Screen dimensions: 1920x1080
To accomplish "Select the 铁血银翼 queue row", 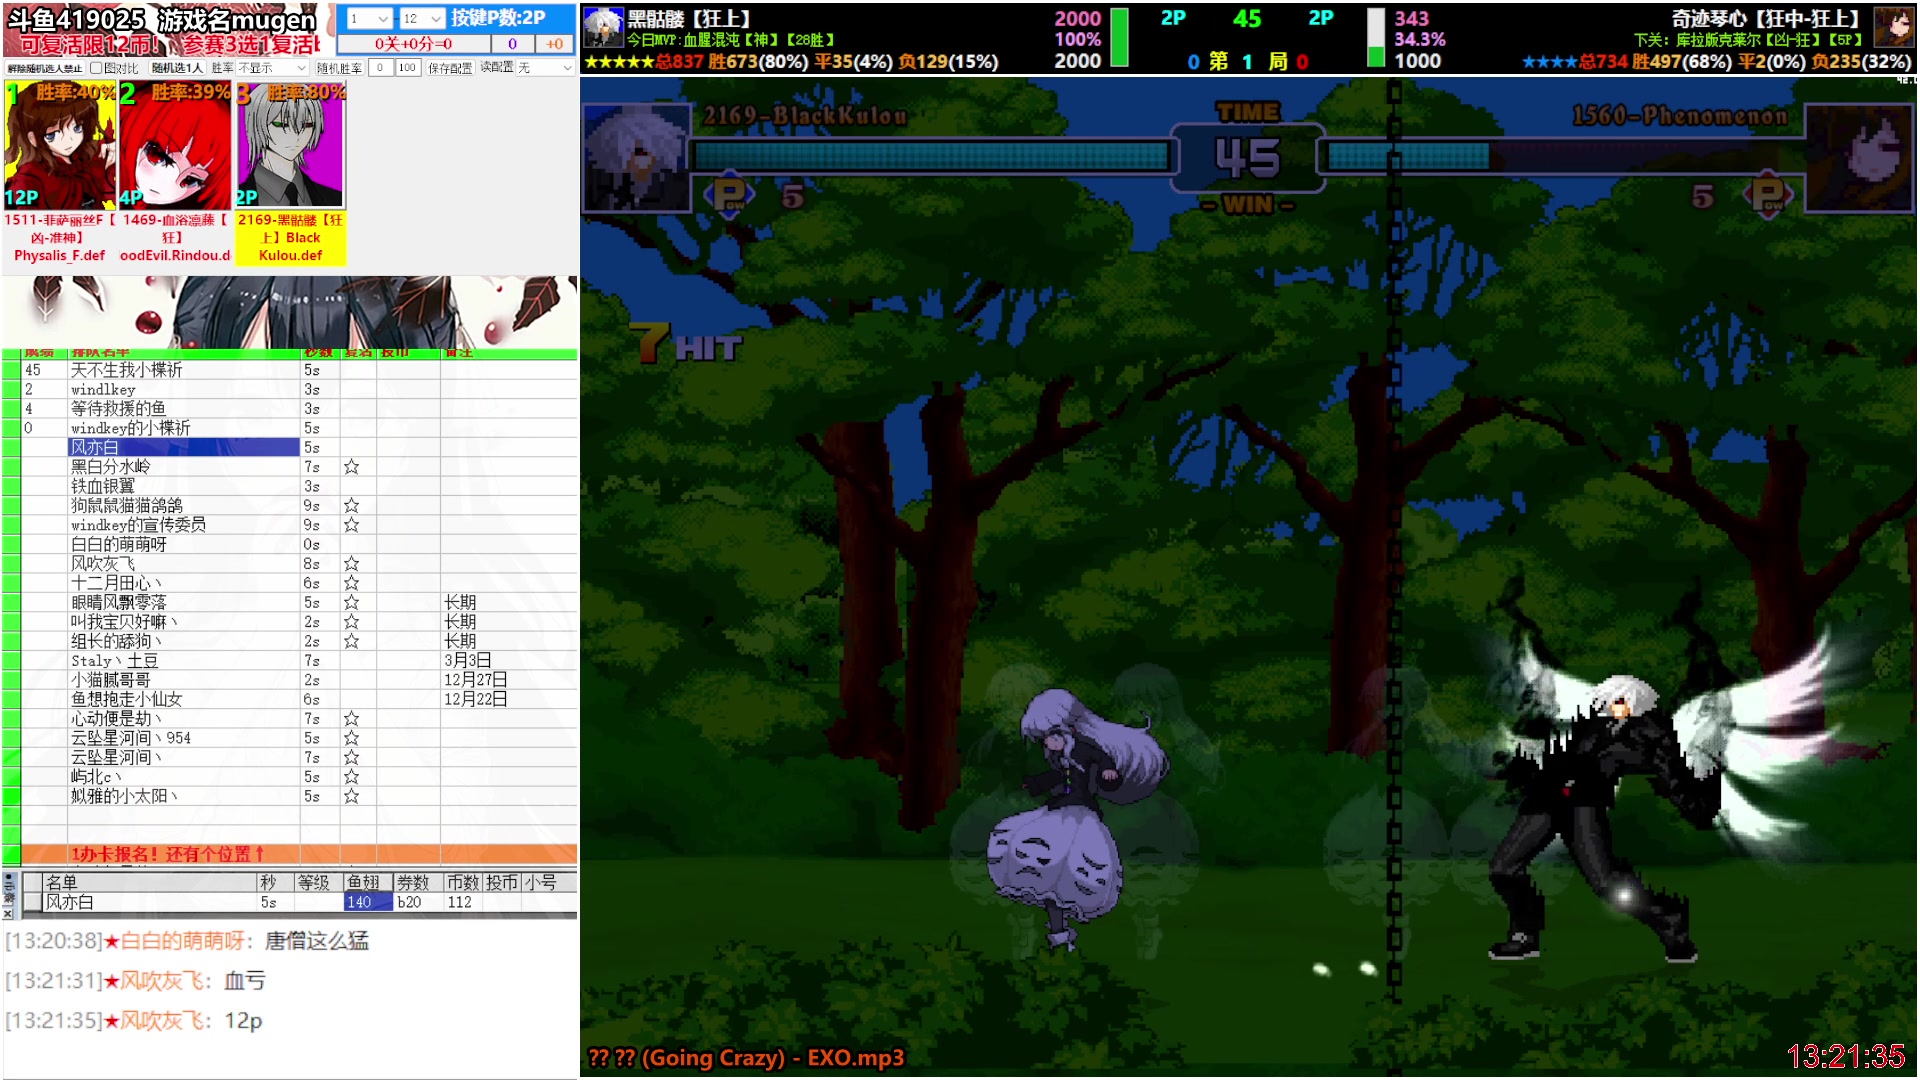I will 184,486.
